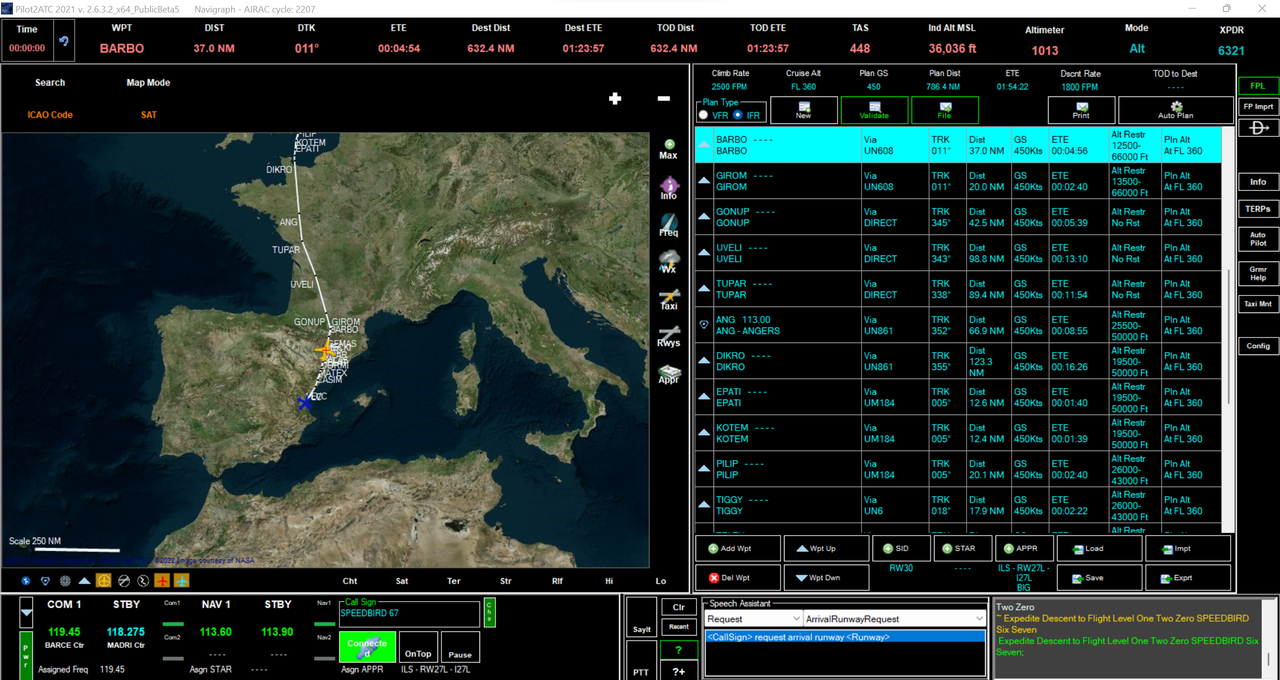Expand the GIROM waypoint row triangle
Image resolution: width=1280 pixels, height=680 pixels.
pos(704,181)
